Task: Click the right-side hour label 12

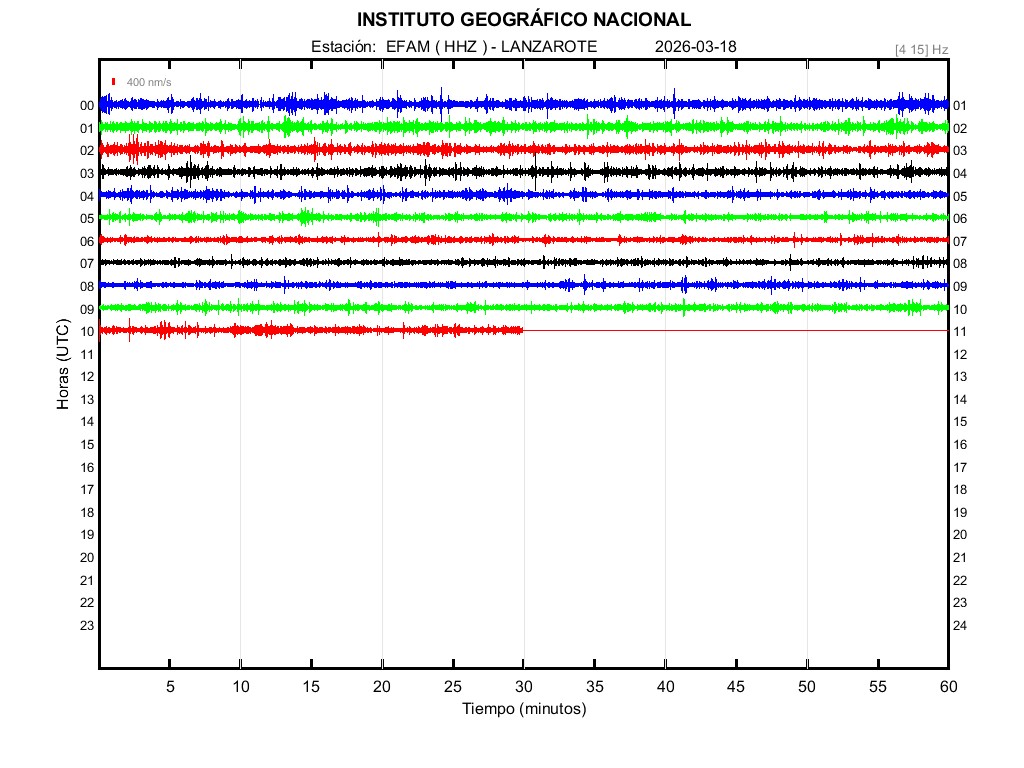Action: (x=960, y=355)
